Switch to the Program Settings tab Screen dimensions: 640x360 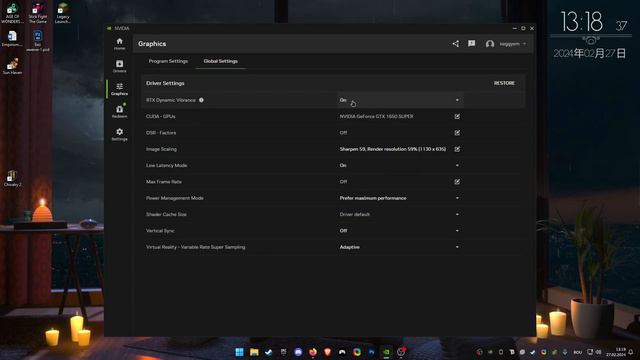tap(168, 61)
